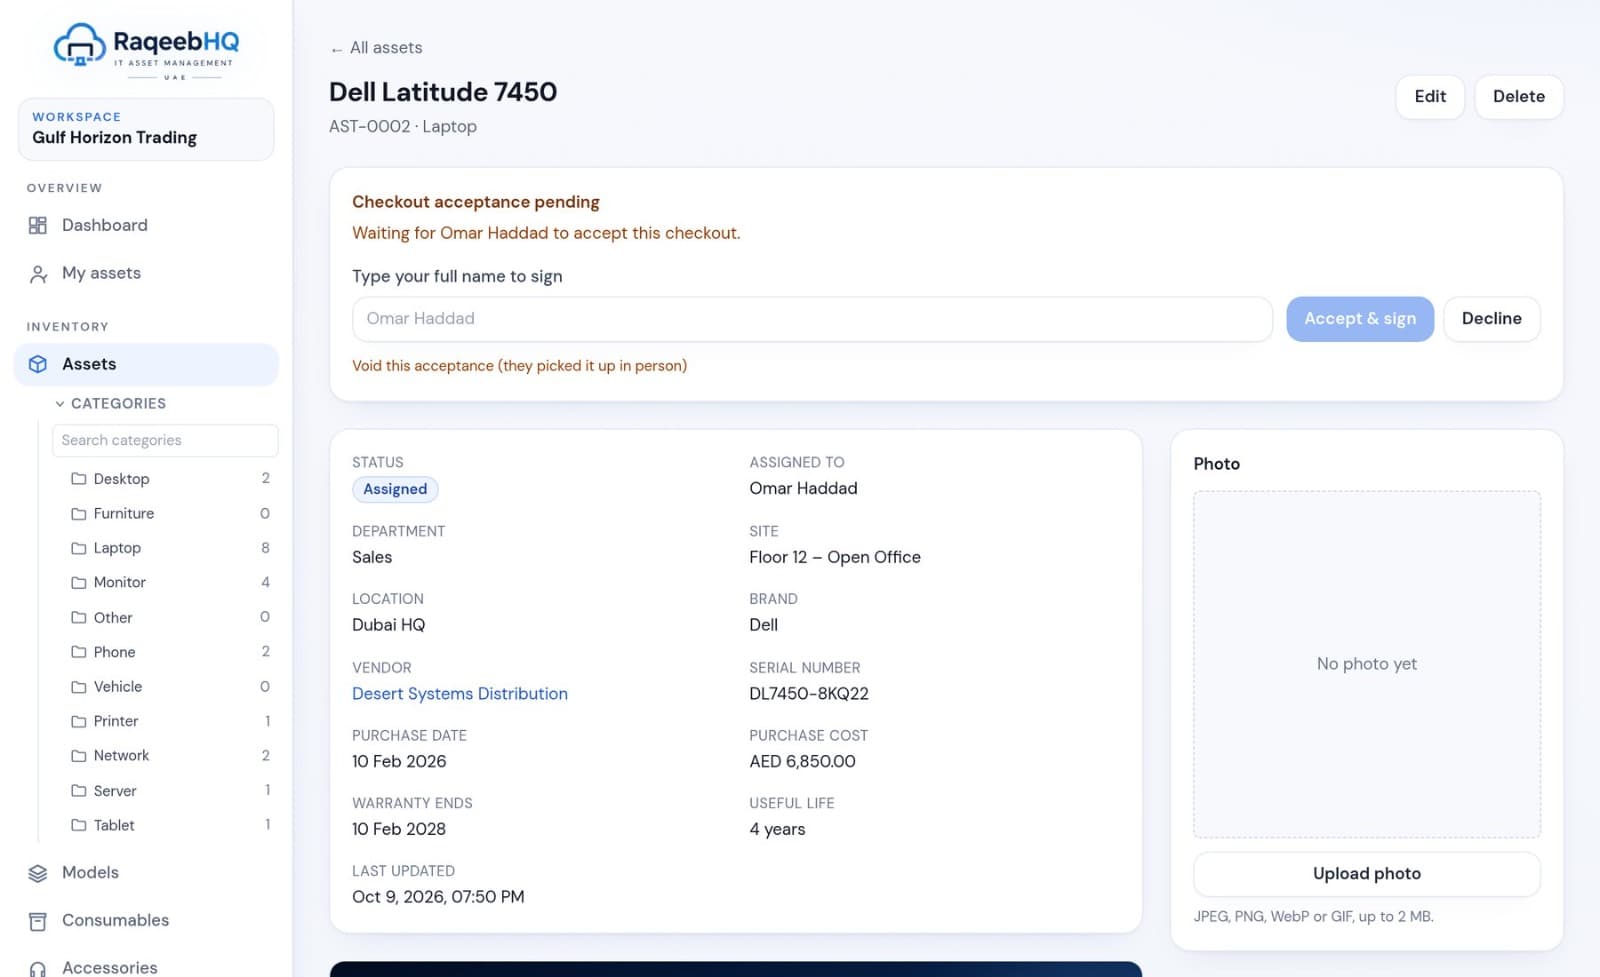Click the Network category folder icon
Image resolution: width=1600 pixels, height=977 pixels.
(x=79, y=756)
